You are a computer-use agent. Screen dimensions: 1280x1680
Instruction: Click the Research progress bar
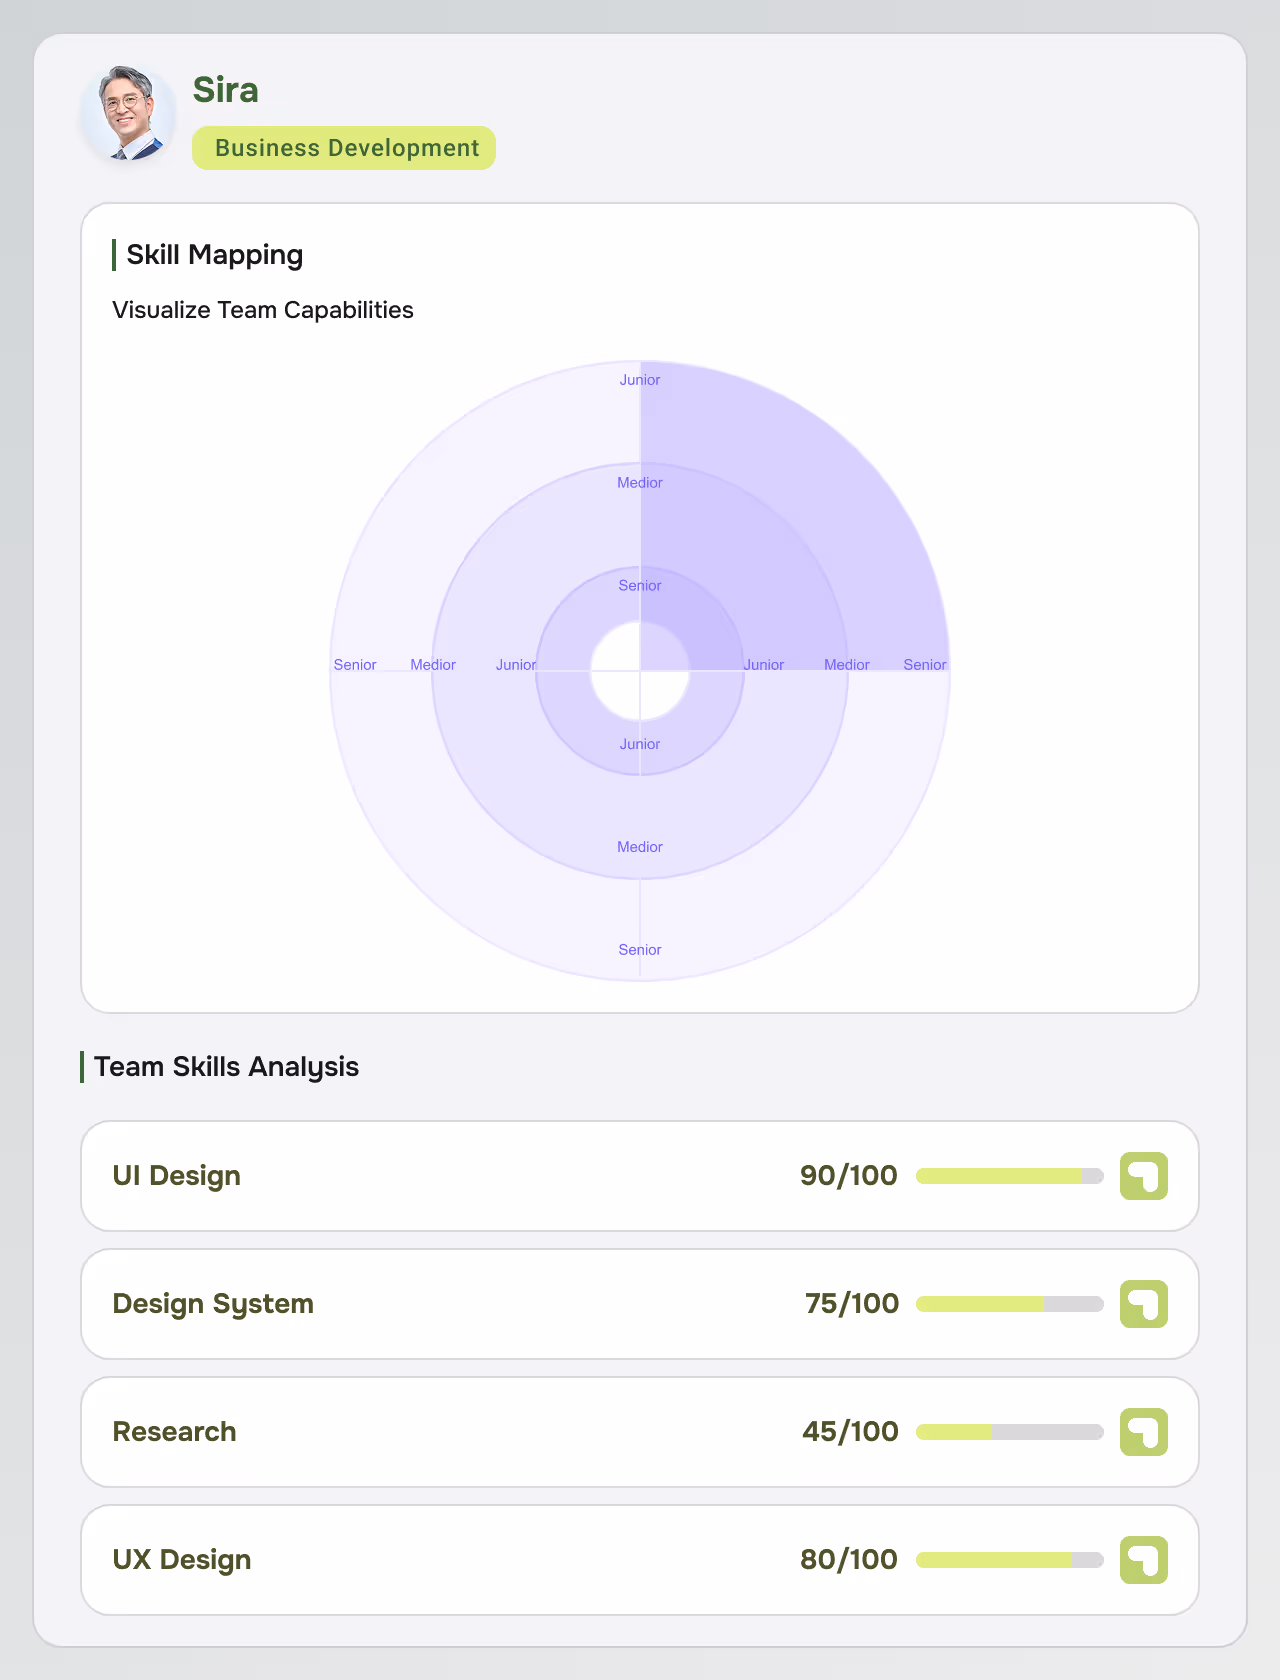click(1010, 1432)
